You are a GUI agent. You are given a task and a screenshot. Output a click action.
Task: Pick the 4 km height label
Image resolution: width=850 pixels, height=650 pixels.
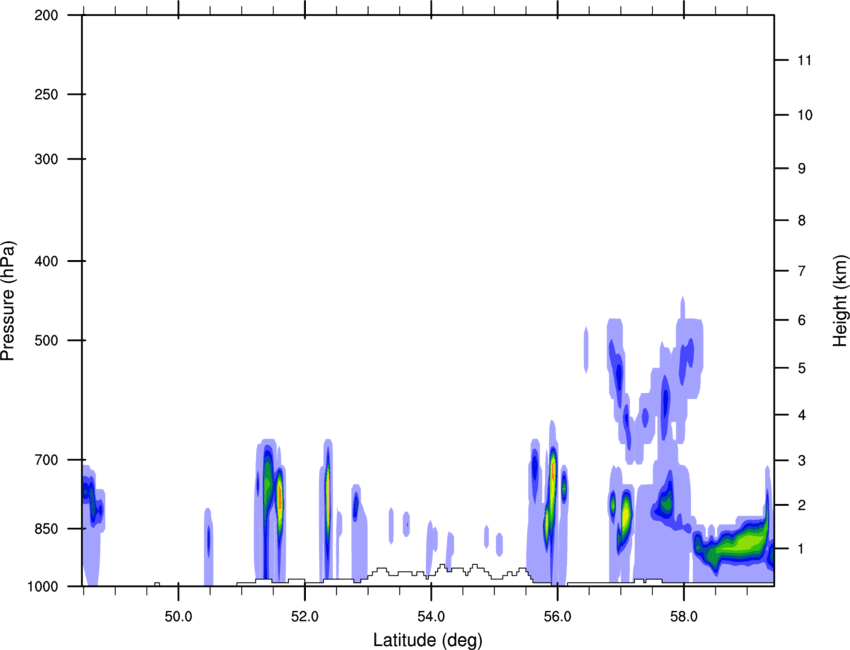tap(802, 415)
